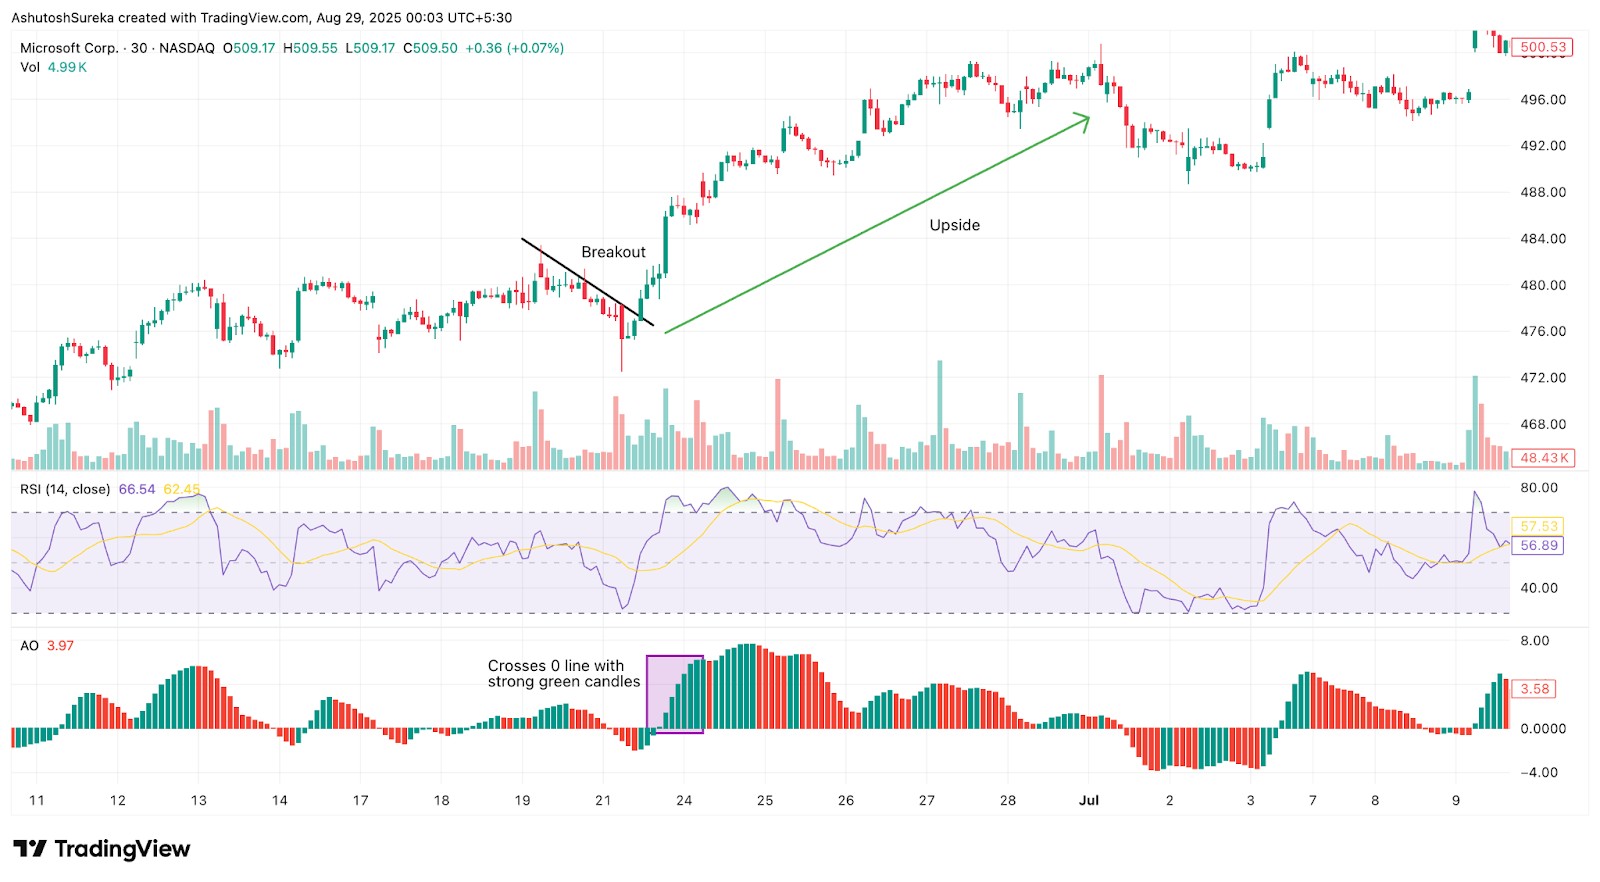Click 496.00 on the price axis
The width and height of the screenshot is (1600, 882).
coord(1543,100)
